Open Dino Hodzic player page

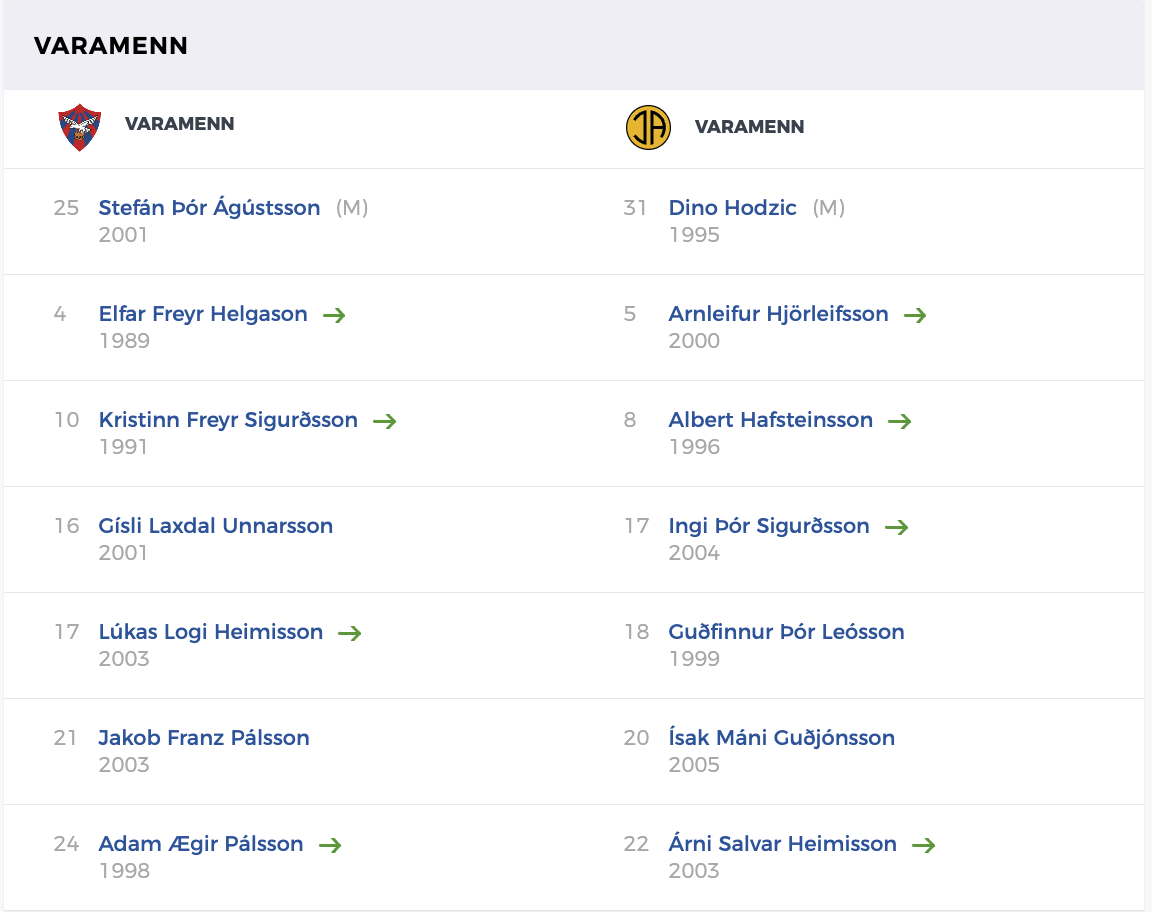[x=732, y=208]
